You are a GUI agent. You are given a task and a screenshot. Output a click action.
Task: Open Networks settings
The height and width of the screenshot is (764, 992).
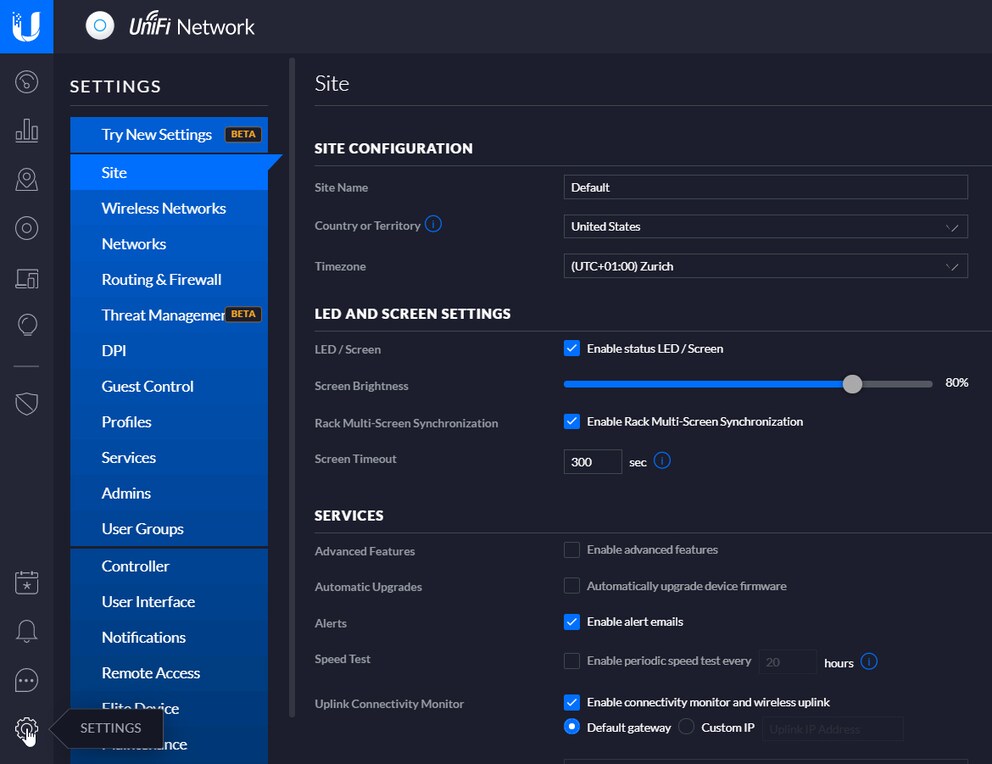(169, 244)
